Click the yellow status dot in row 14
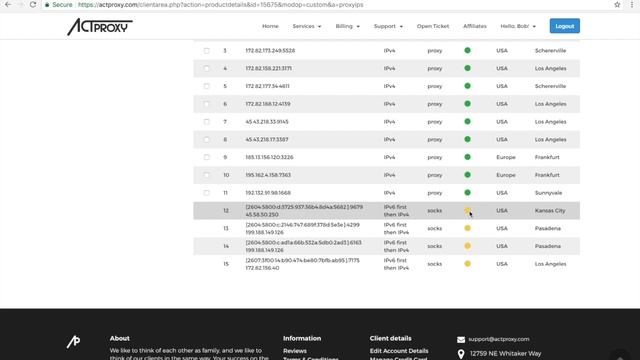640x360 pixels. [x=467, y=246]
